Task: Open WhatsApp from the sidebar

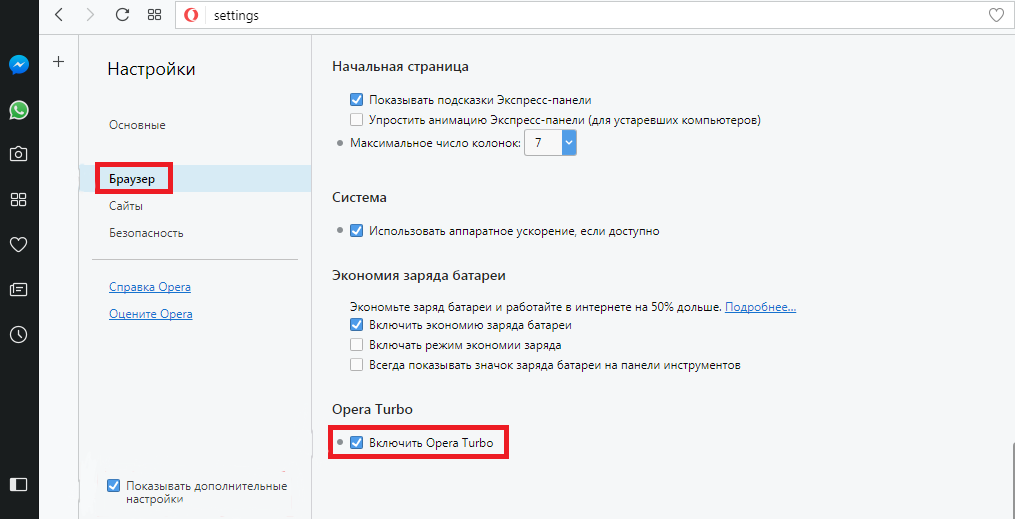Action: coord(18,110)
